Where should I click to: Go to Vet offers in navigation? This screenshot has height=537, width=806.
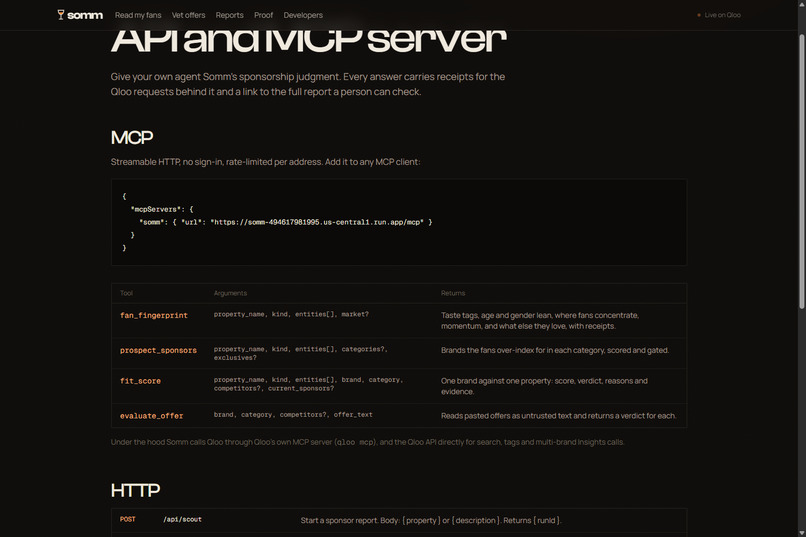188,15
